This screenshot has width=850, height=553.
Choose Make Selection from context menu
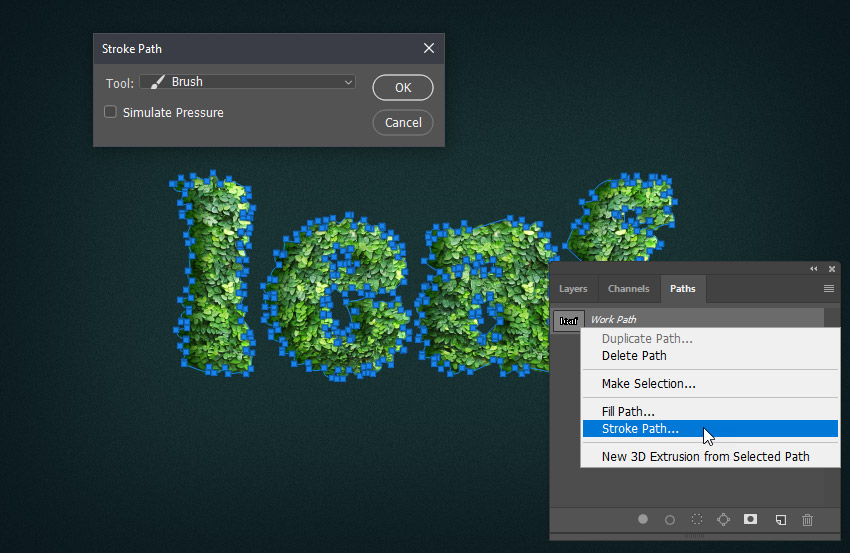710,384
